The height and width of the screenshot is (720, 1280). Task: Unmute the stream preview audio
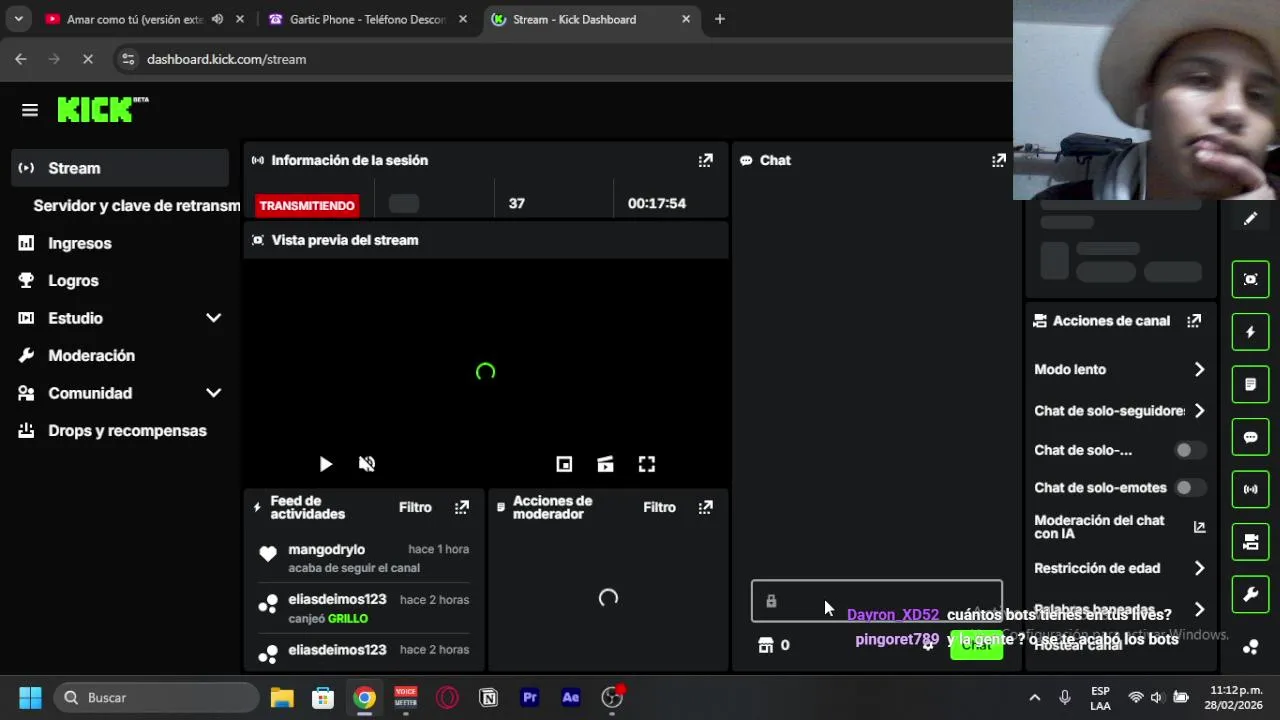367,464
